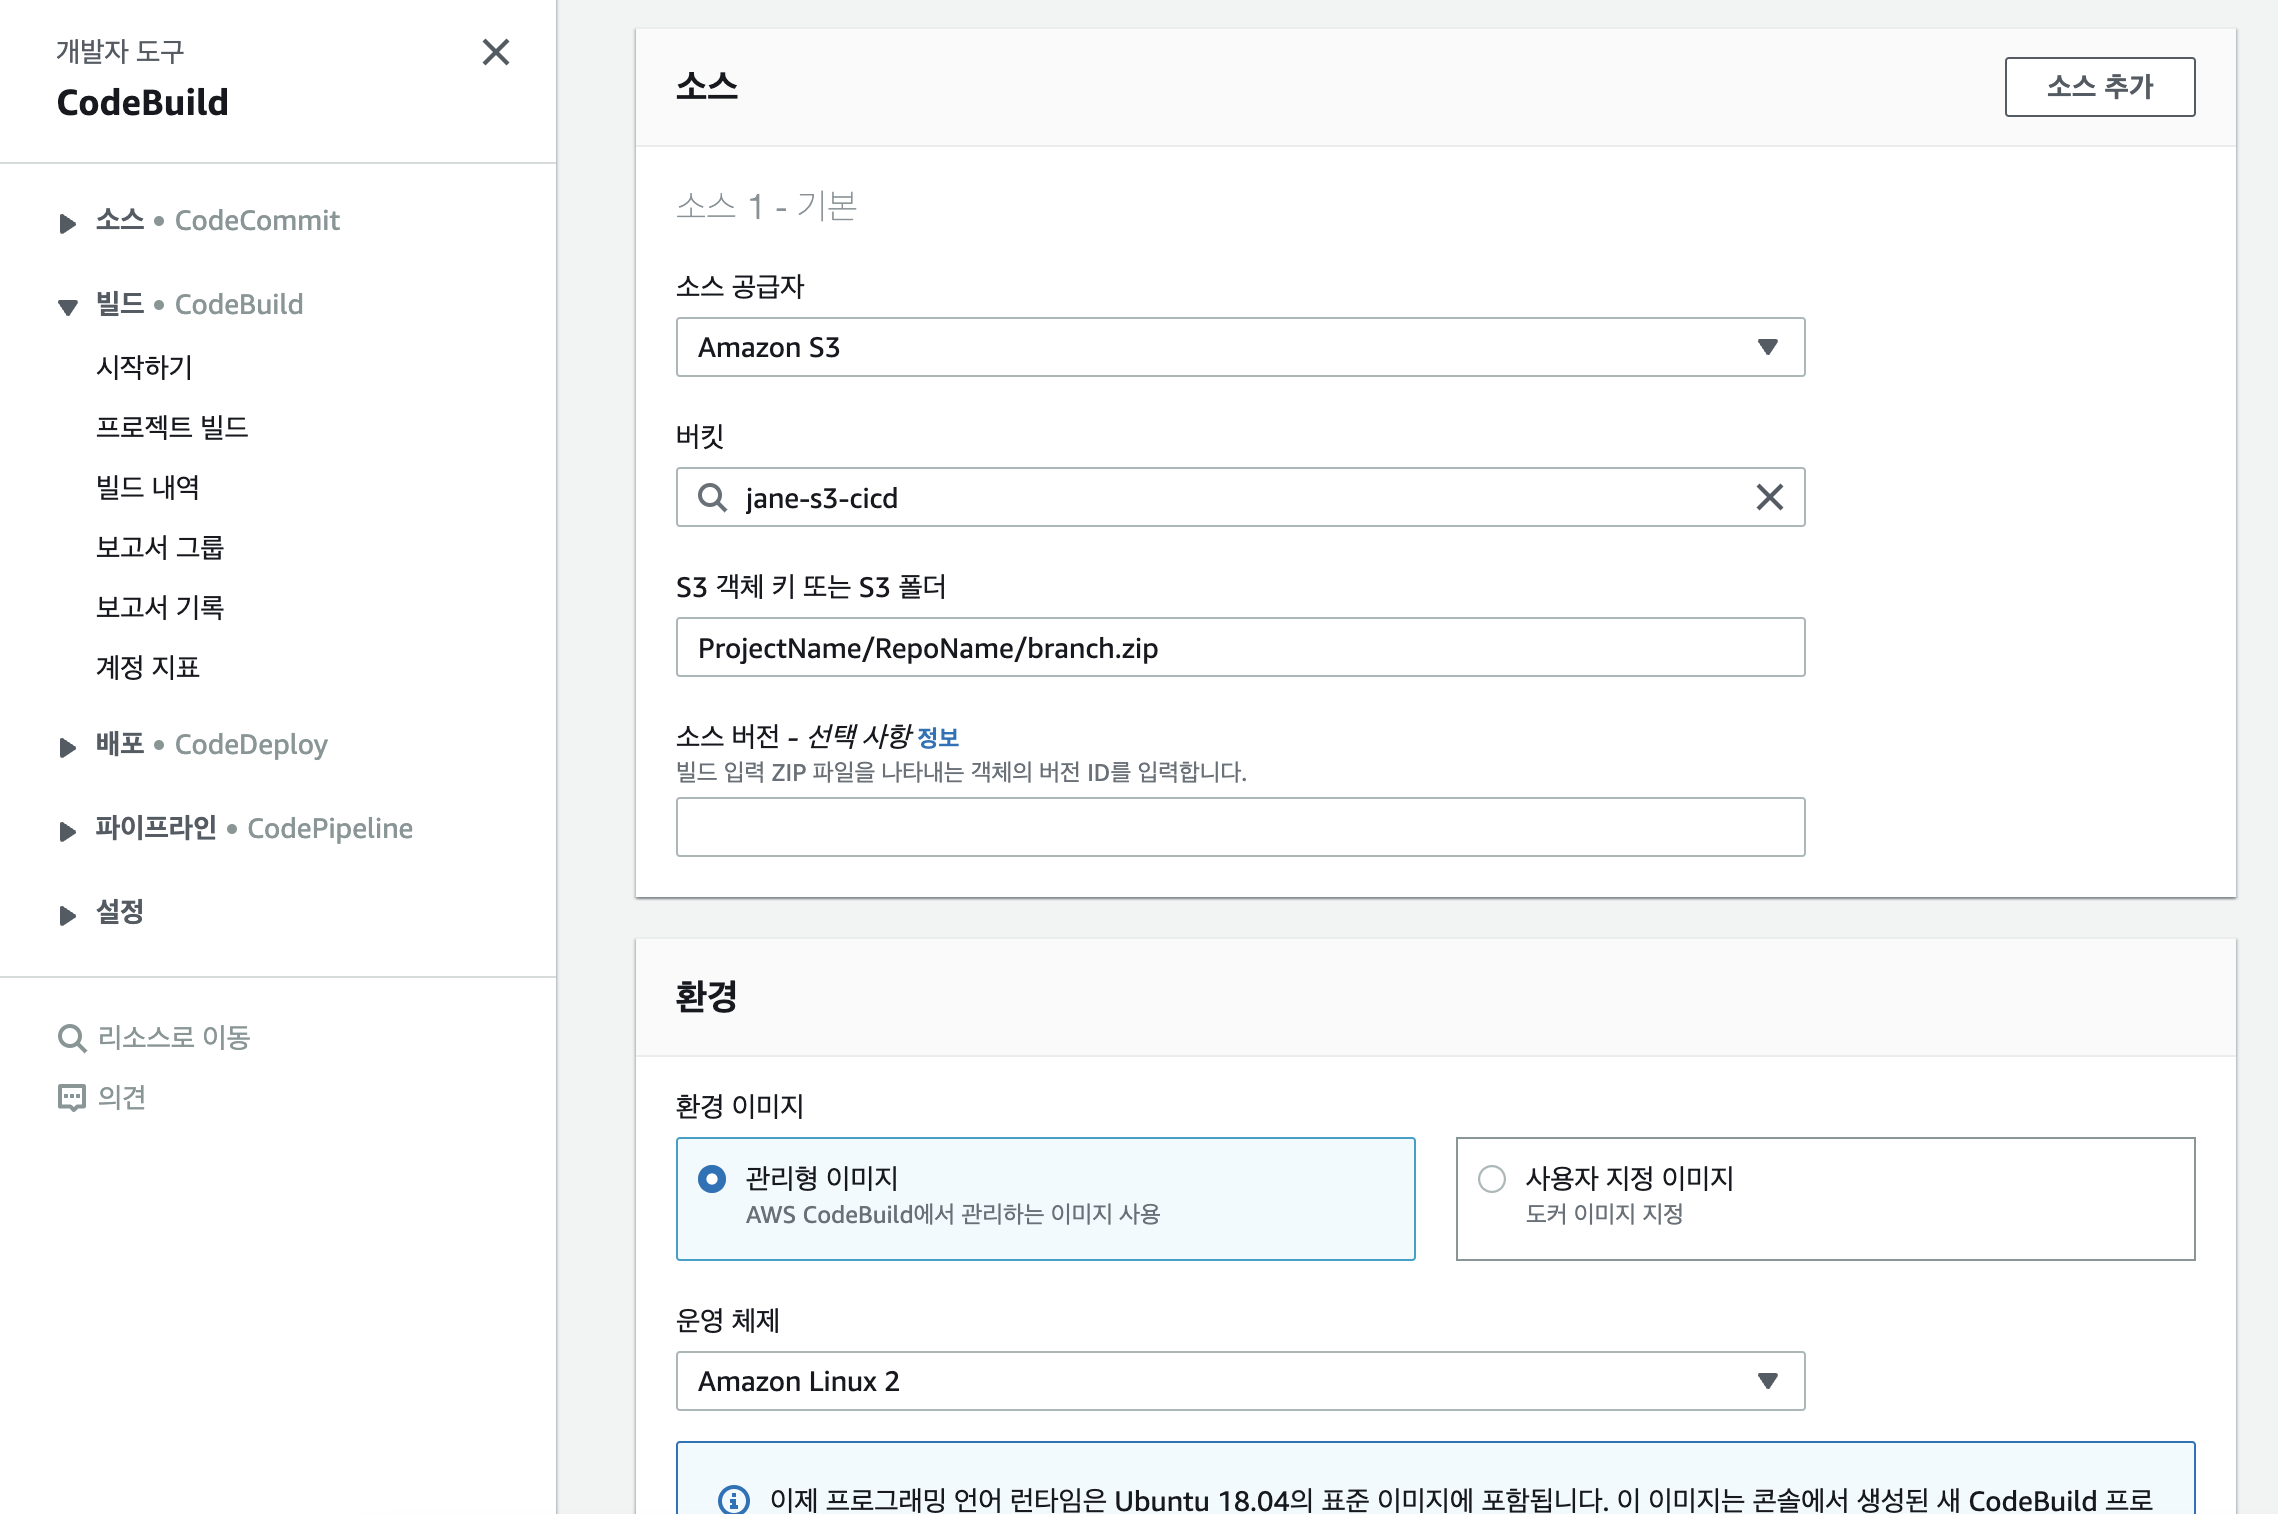
Task: Open 보고서 그룹 menu item
Action: [x=160, y=547]
